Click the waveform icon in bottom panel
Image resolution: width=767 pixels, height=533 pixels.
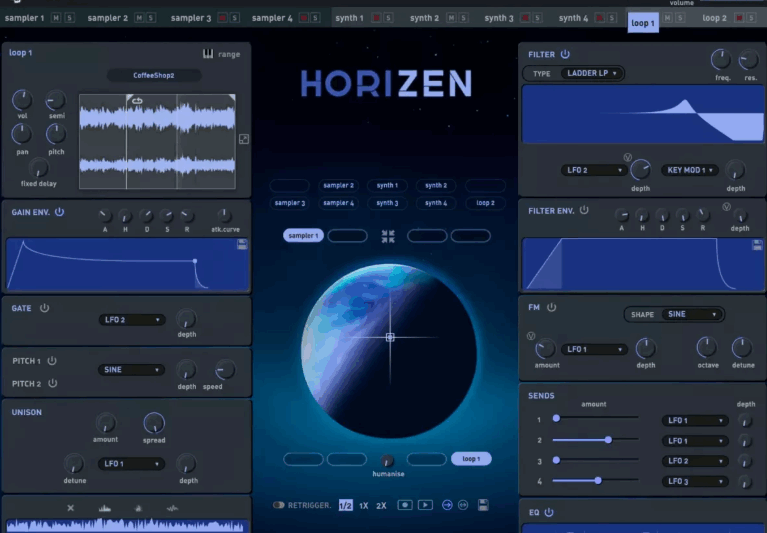(x=172, y=509)
